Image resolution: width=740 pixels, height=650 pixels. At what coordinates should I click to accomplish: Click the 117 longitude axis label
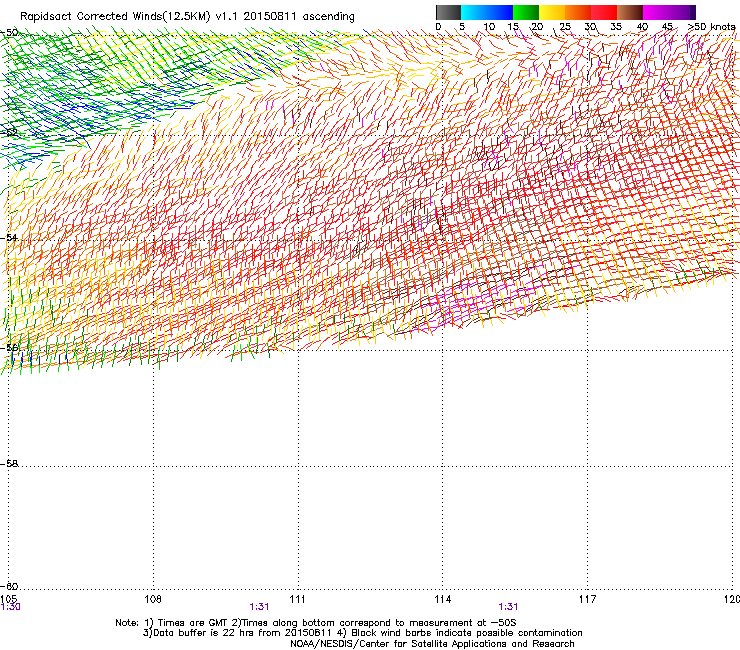(x=588, y=599)
